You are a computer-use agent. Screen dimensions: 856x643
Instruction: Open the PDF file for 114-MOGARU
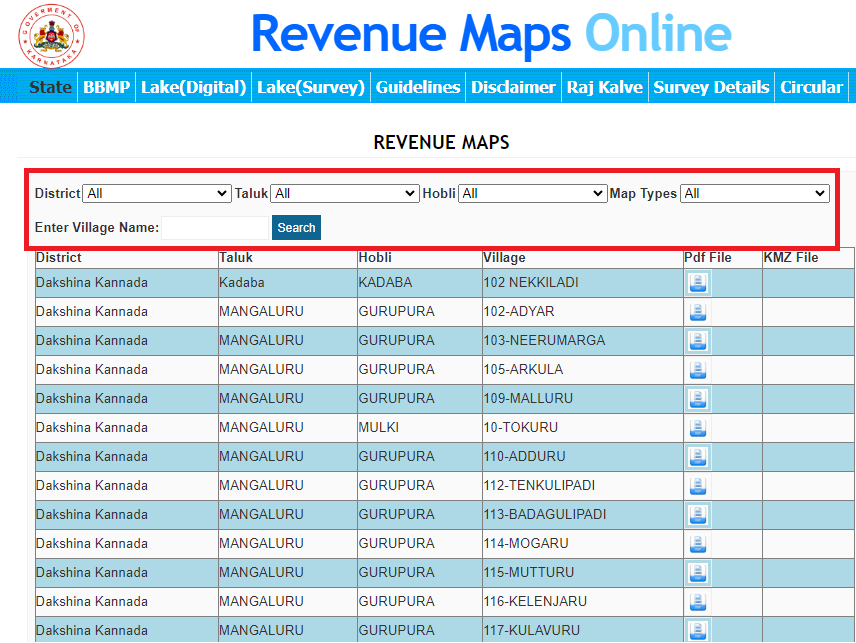(x=697, y=544)
